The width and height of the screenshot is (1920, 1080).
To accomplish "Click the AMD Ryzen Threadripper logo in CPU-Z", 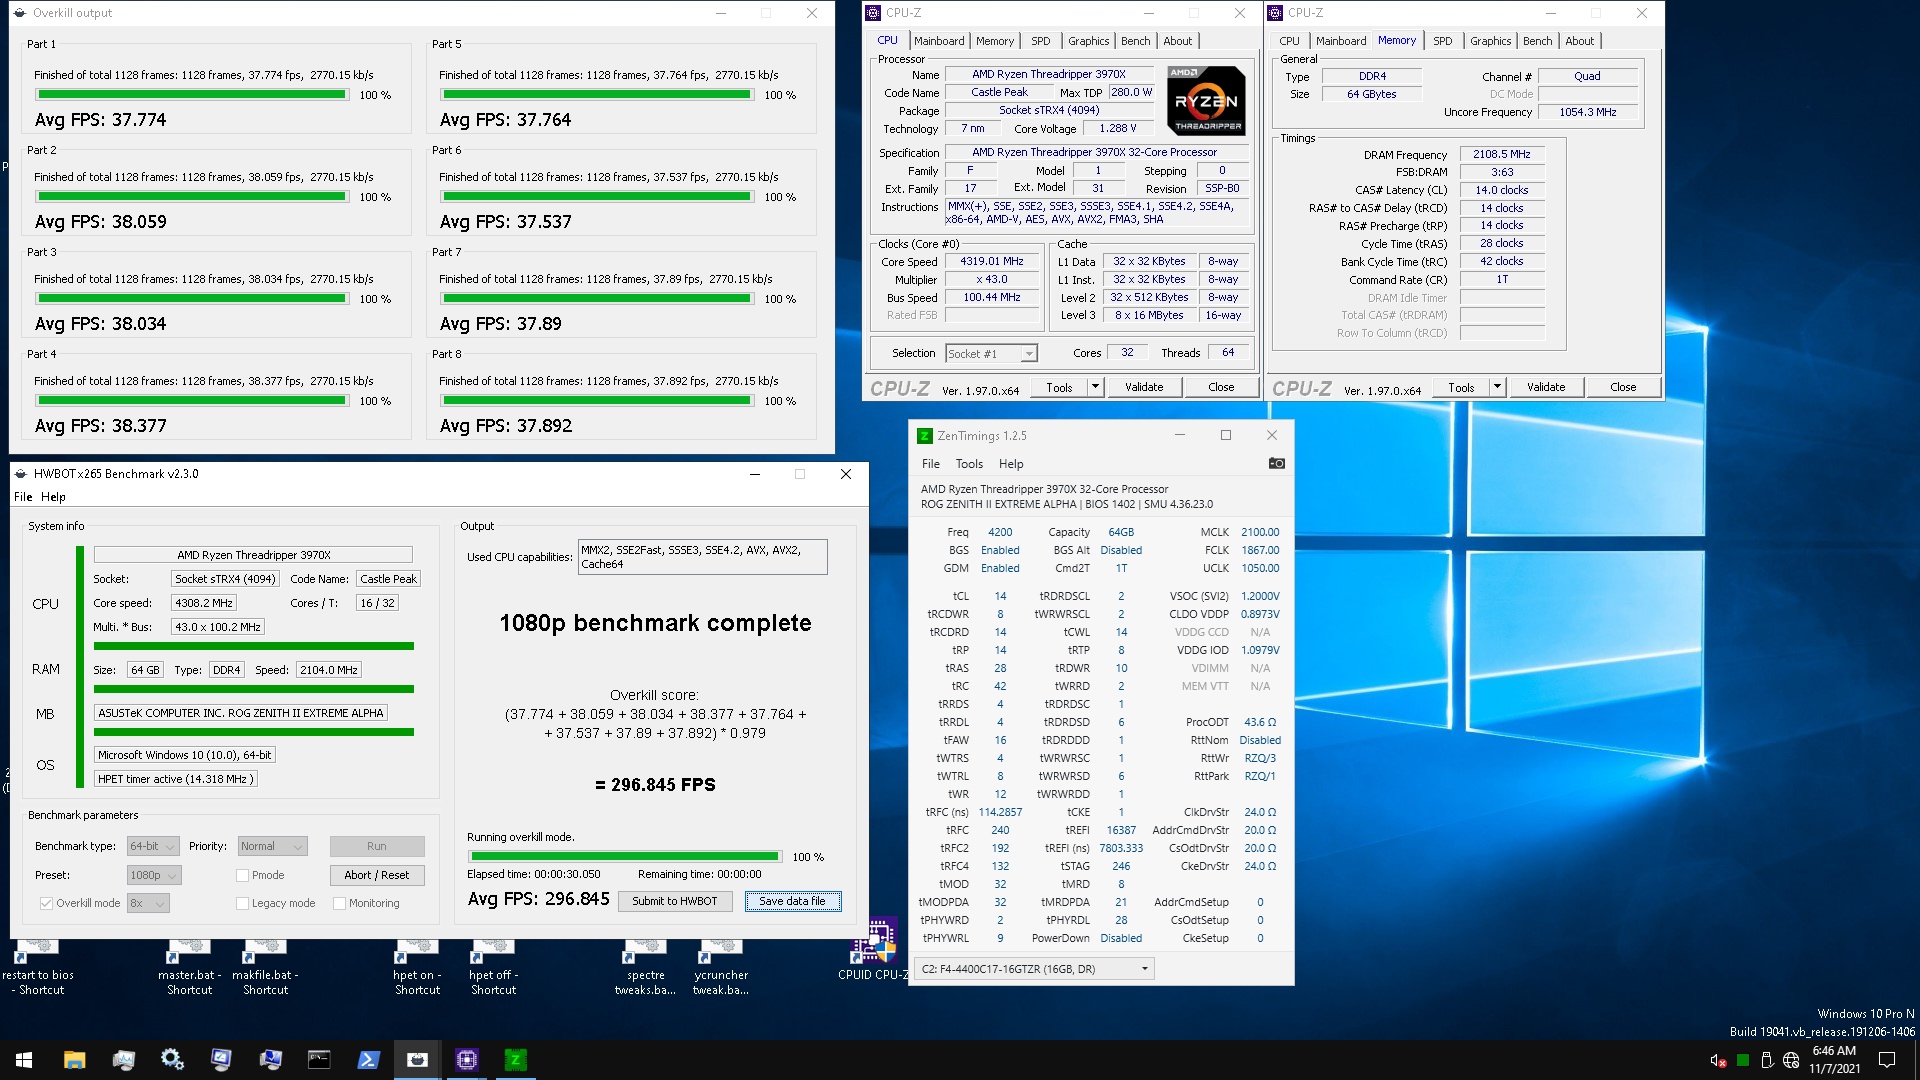I will pos(1206,100).
